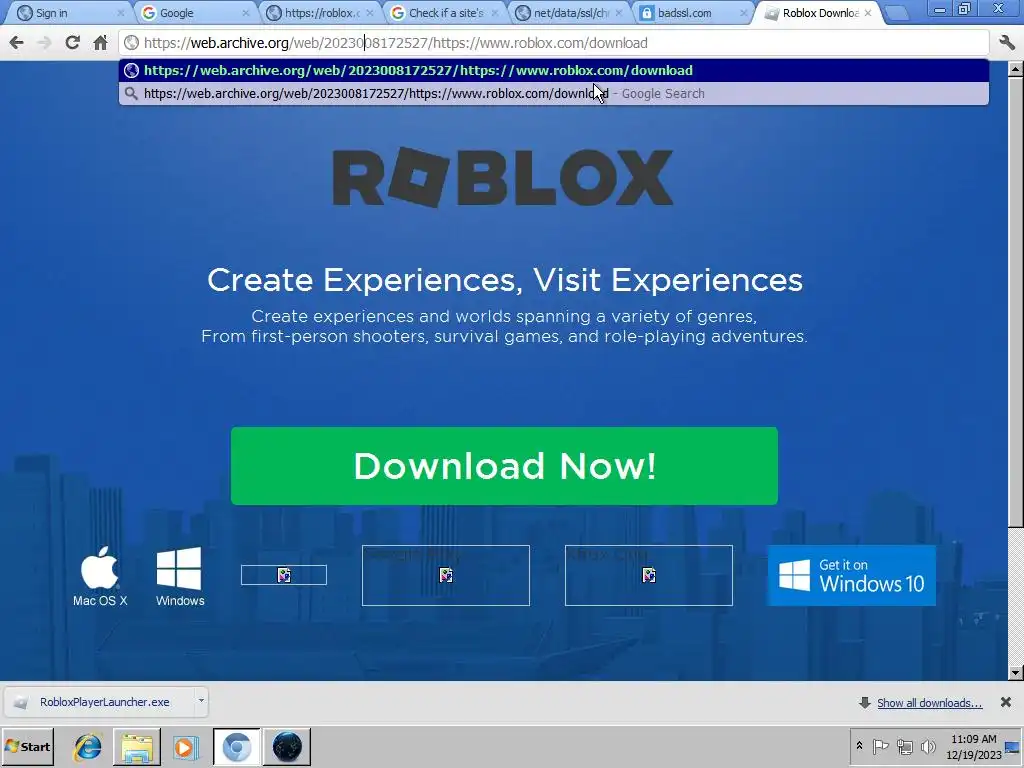Screen dimensions: 1024x768
Task: Select the dark globe browser taskbar button
Action: tap(287, 746)
